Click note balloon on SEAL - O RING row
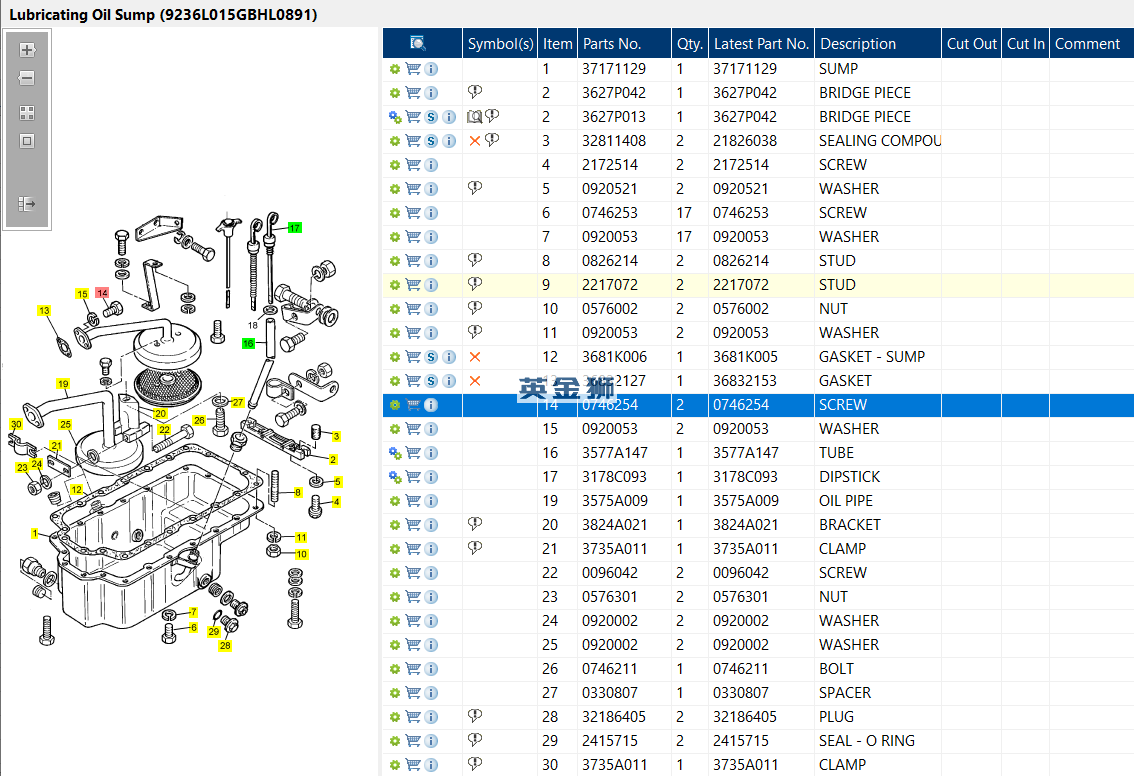 (475, 740)
